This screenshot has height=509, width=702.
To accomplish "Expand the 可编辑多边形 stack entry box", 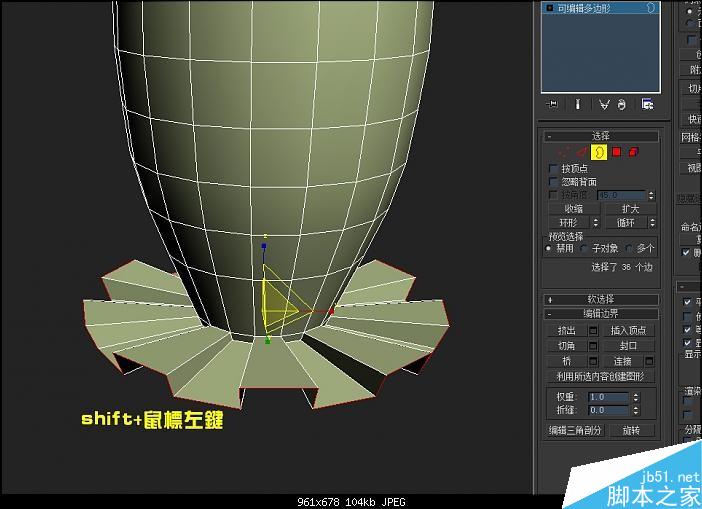I will [x=550, y=8].
